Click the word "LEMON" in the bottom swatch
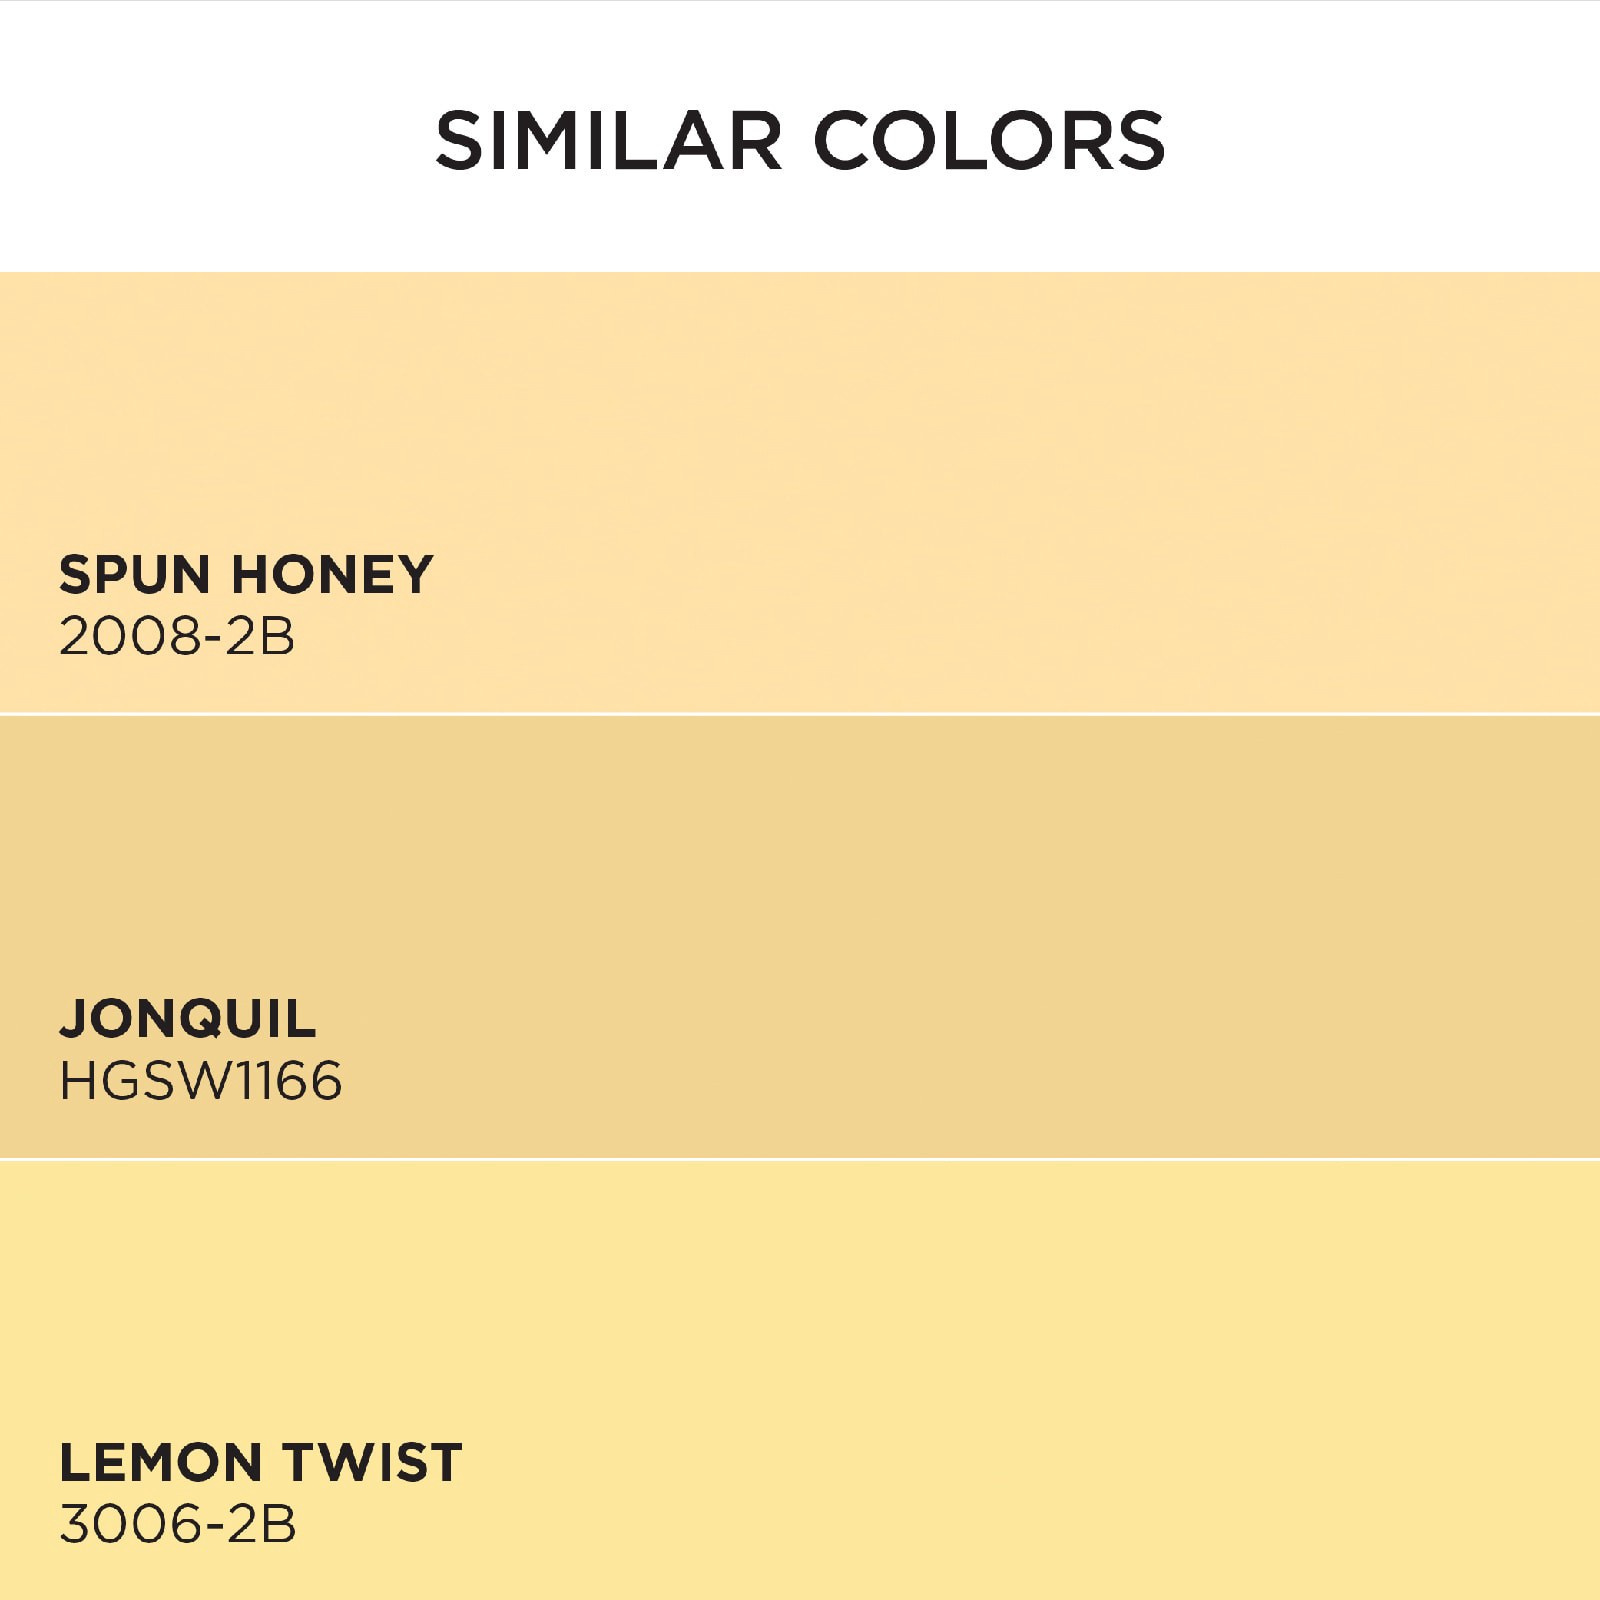 pos(160,1463)
